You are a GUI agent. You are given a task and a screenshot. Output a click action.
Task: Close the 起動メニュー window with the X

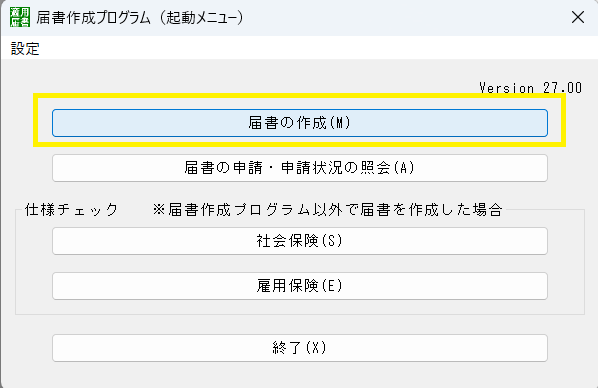[x=578, y=17]
